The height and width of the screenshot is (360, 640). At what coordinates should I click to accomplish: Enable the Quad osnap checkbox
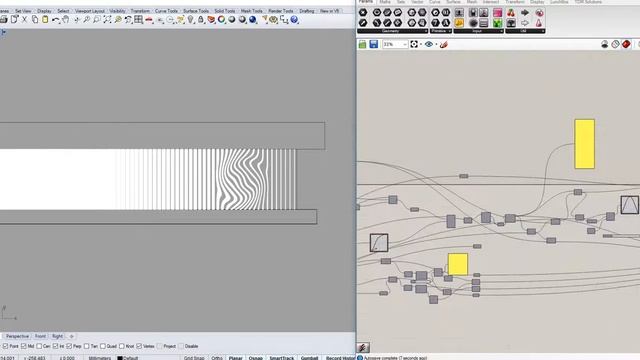pos(103,346)
